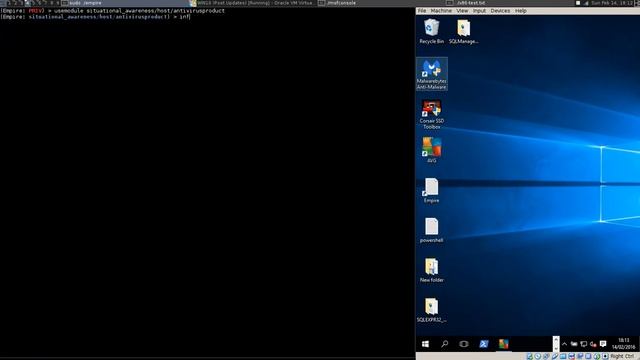Open the network tray icon
The height and width of the screenshot is (360, 640).
point(584,344)
